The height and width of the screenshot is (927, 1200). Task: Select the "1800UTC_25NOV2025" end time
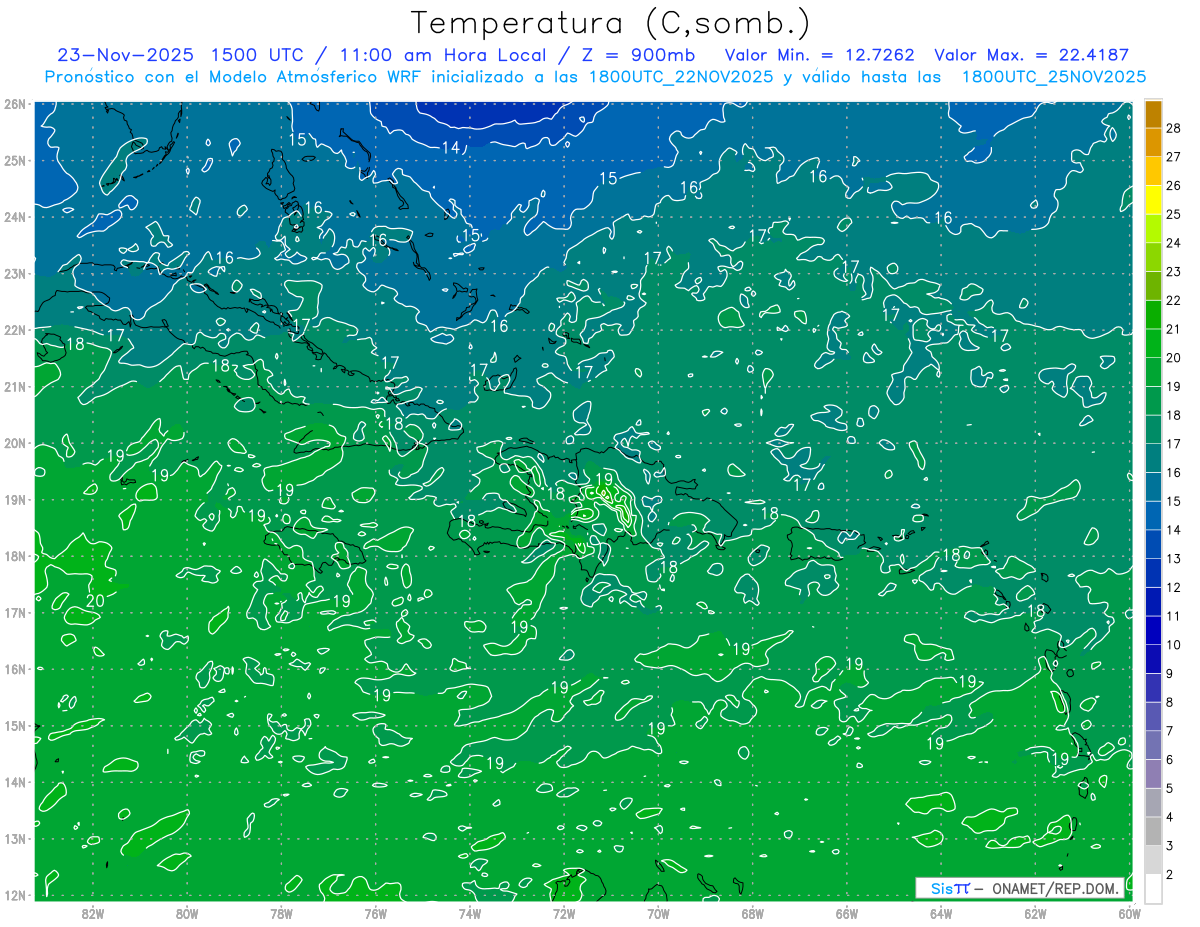point(1054,77)
